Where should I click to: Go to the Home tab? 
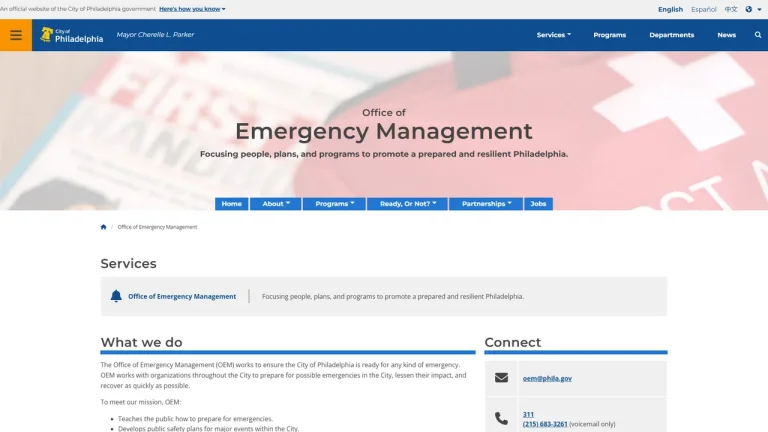click(x=232, y=204)
